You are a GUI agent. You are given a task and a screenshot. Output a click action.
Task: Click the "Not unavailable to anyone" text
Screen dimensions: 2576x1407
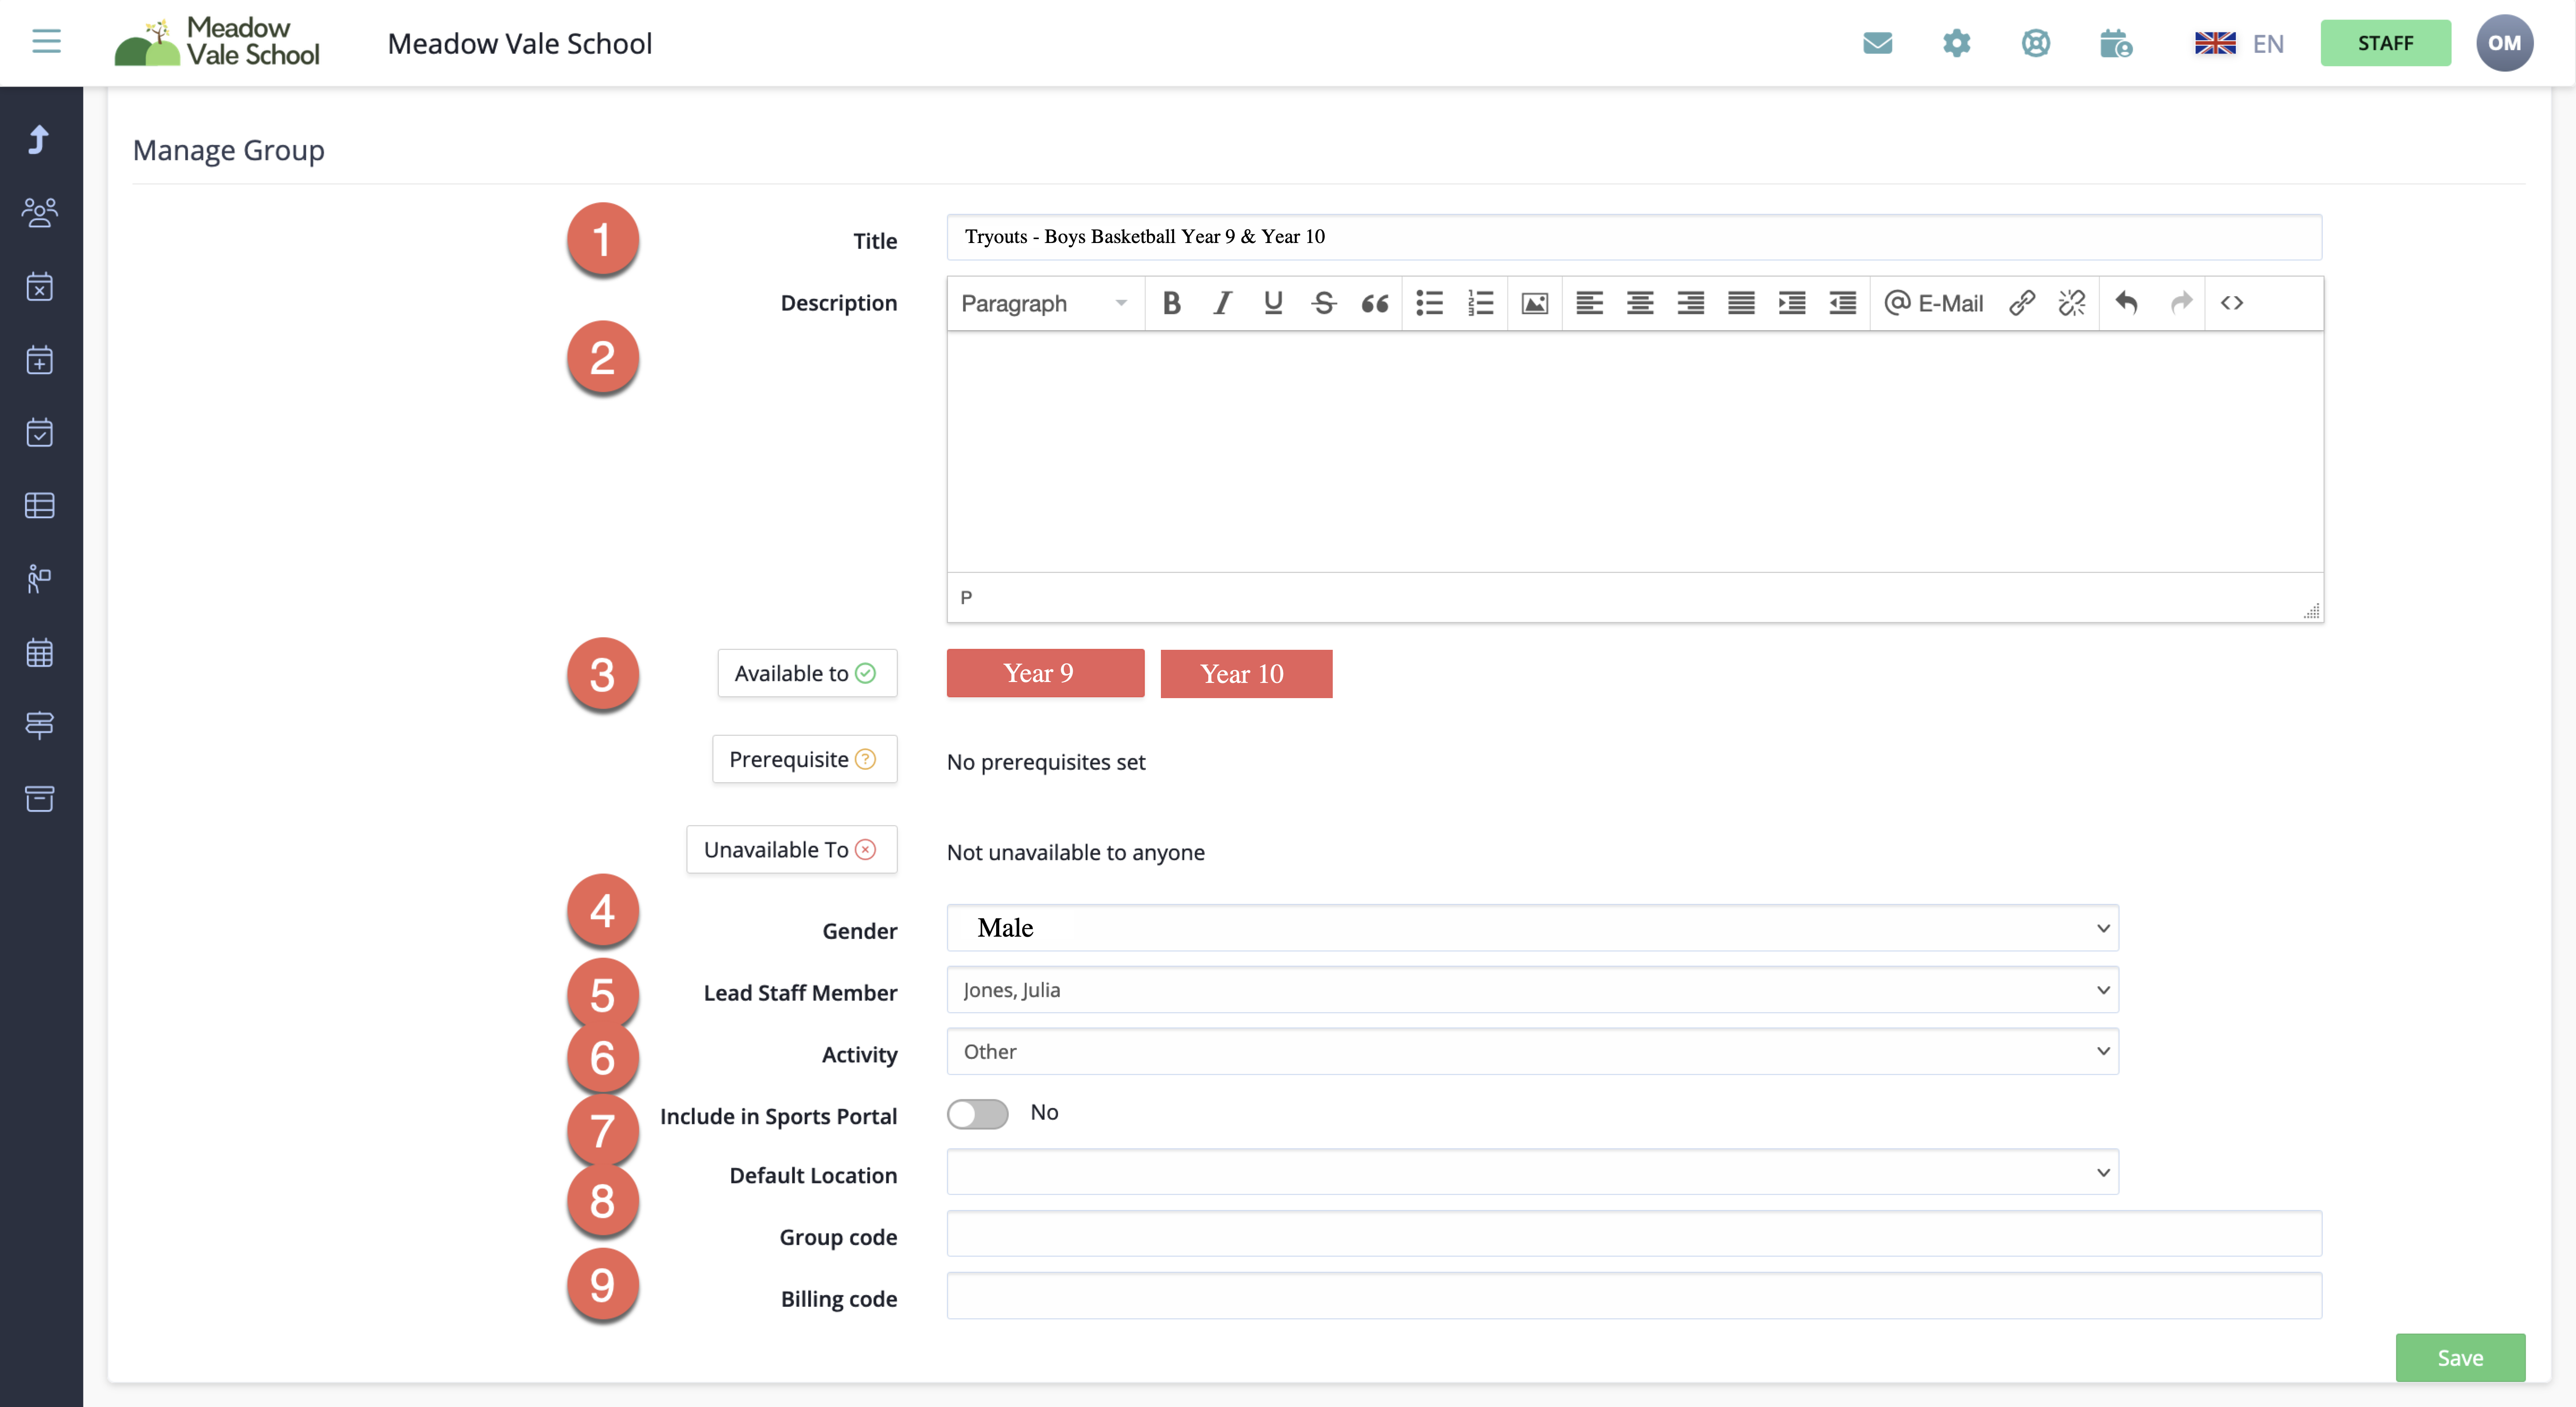(x=1076, y=852)
